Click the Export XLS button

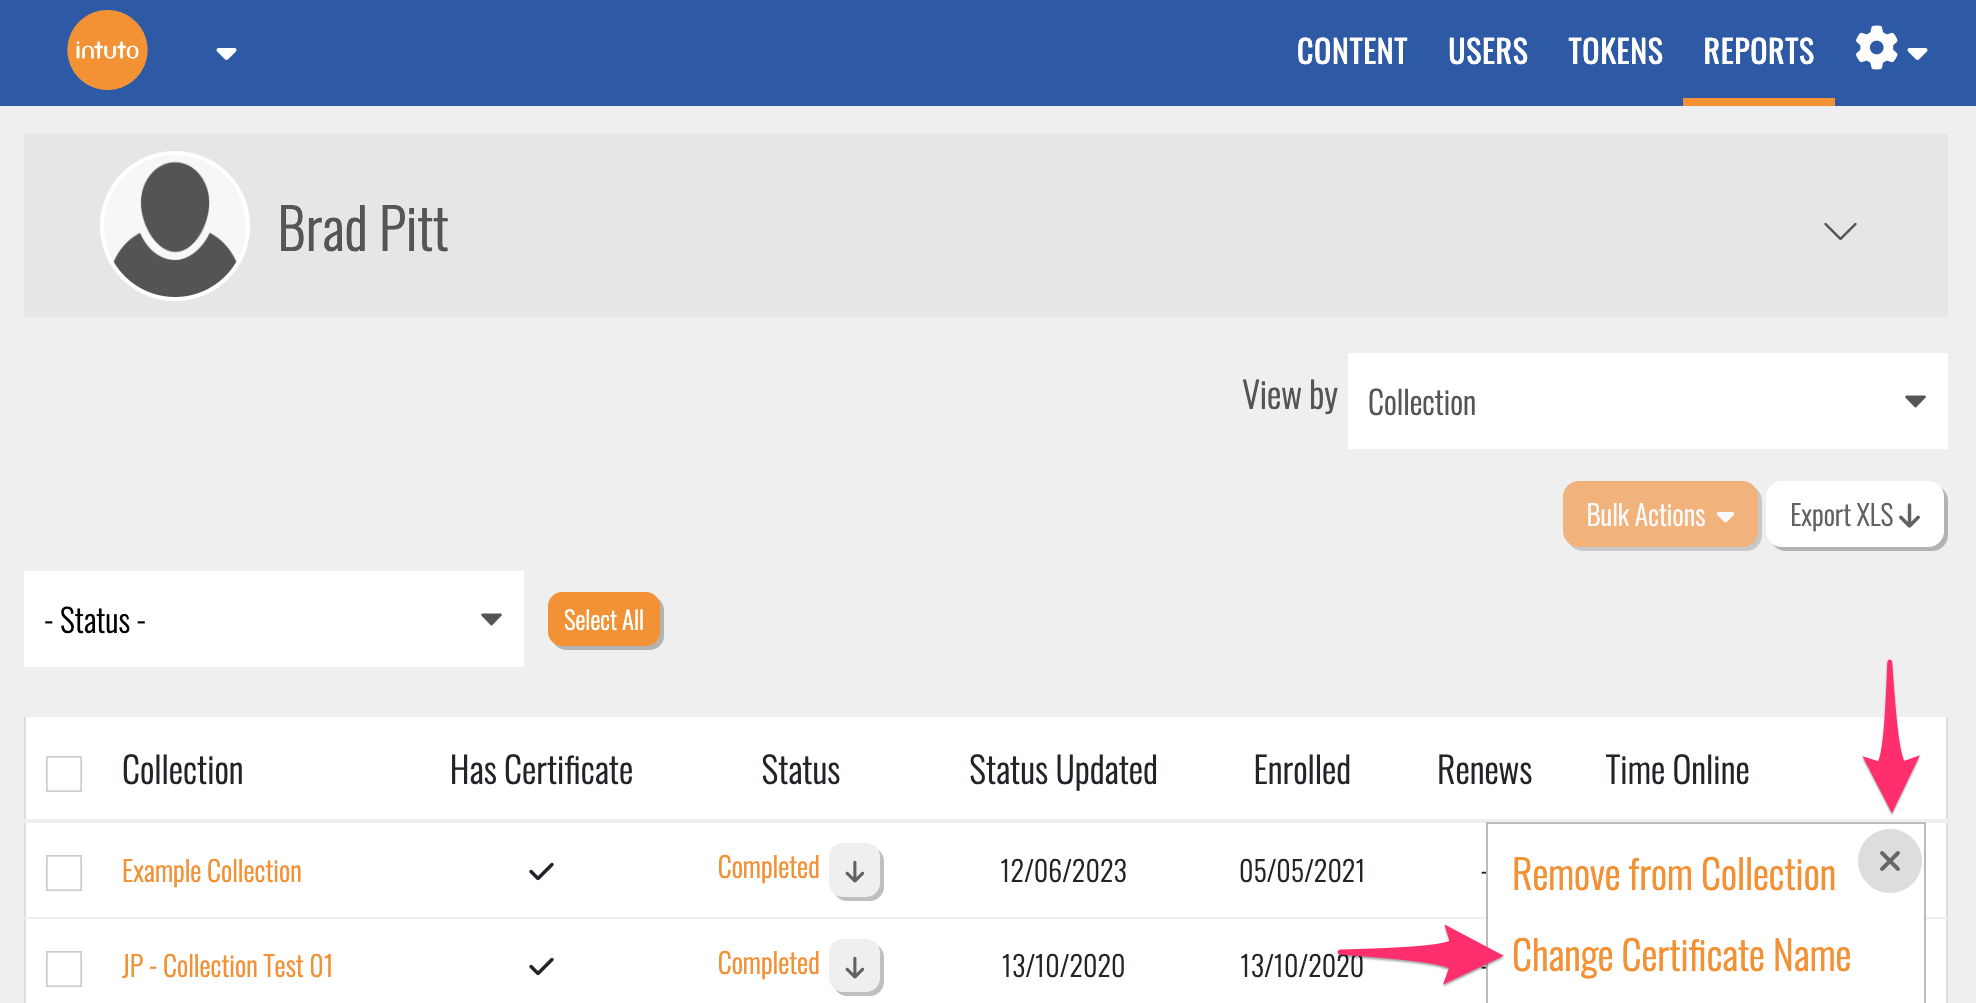point(1854,515)
